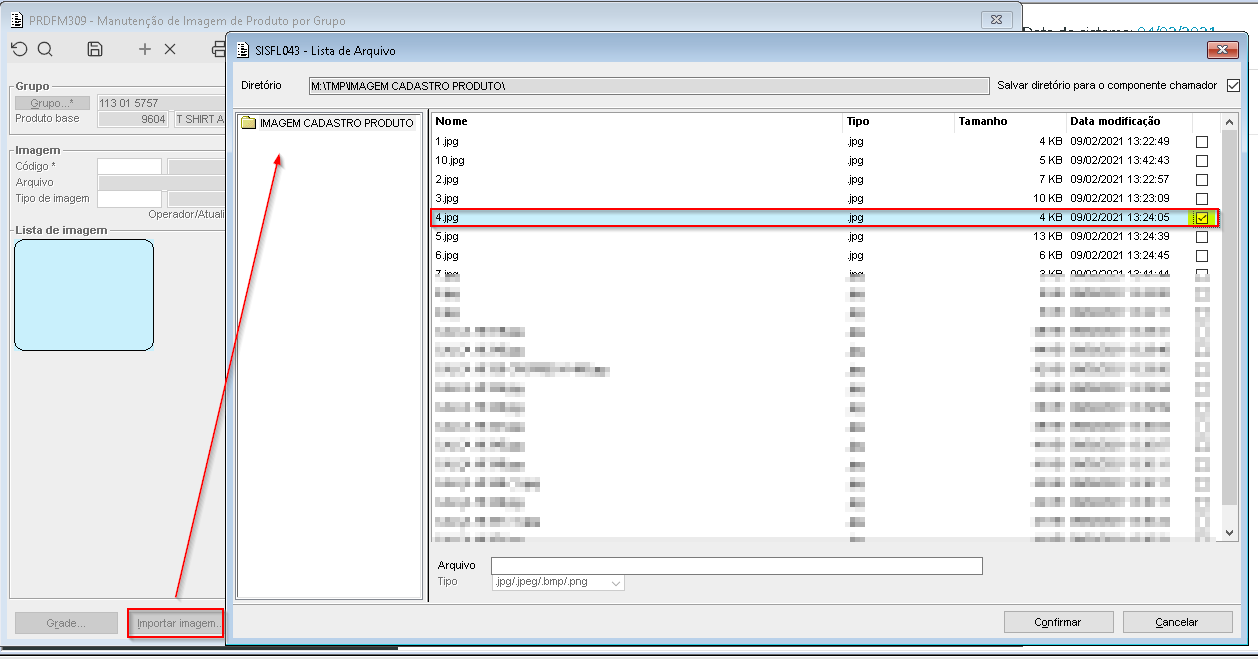Click the document icon in PRDFM309 title bar
Viewport: 1258px width, 659px height.
pyautogui.click(x=17, y=20)
